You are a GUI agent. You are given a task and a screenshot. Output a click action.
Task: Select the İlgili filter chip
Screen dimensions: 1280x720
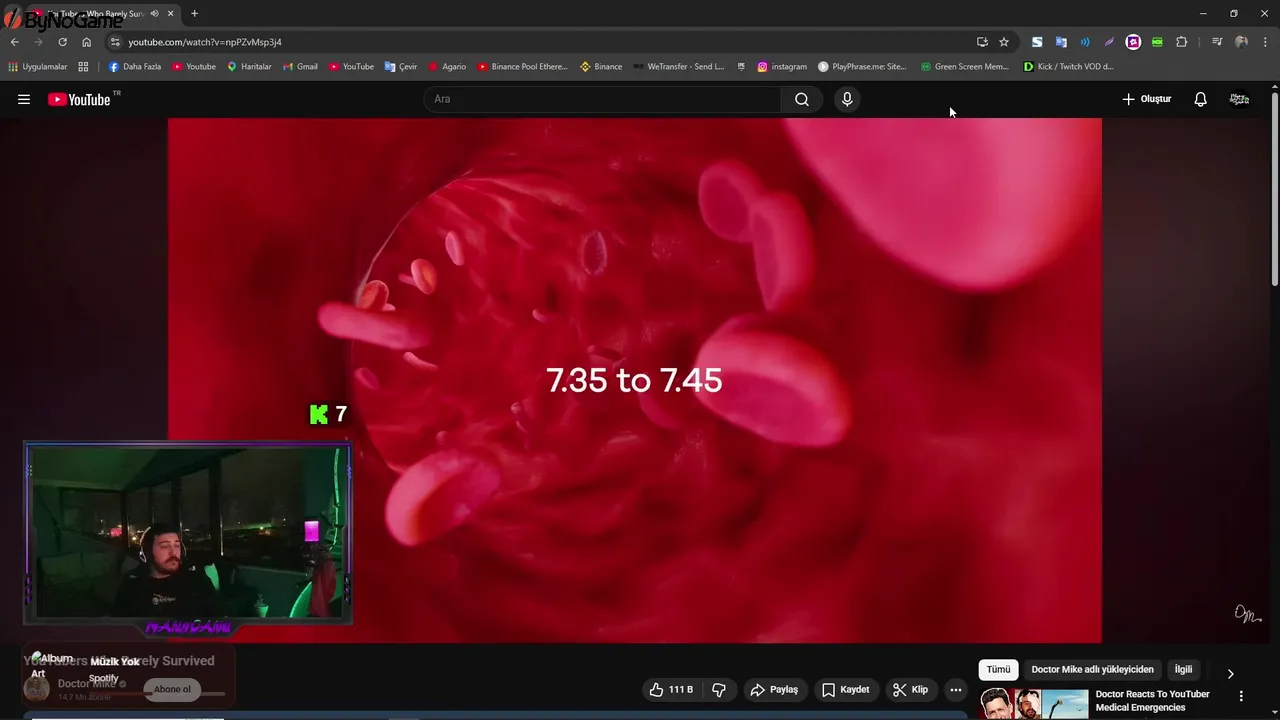pyautogui.click(x=1183, y=669)
